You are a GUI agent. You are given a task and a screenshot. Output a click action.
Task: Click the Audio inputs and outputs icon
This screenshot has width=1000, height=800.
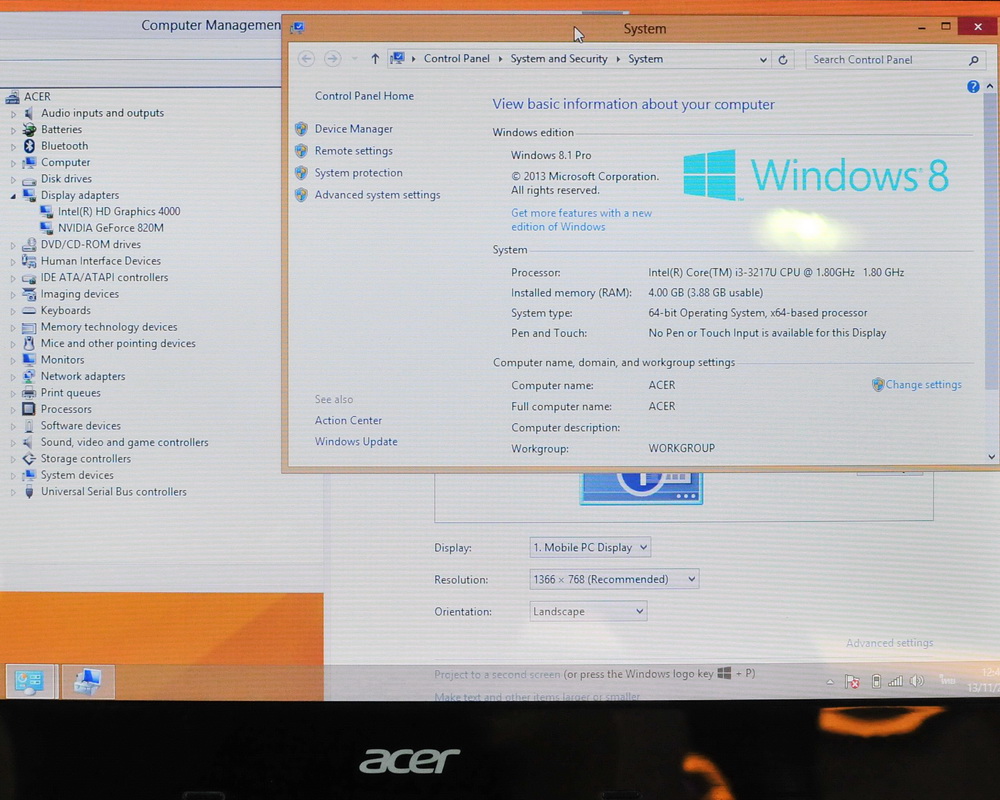29,113
